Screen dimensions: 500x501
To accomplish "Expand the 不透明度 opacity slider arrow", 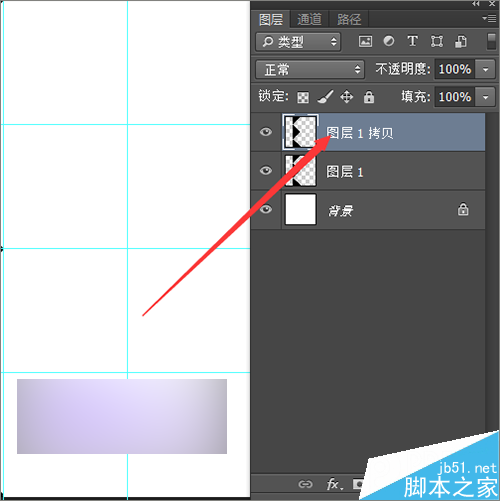I will [x=485, y=69].
